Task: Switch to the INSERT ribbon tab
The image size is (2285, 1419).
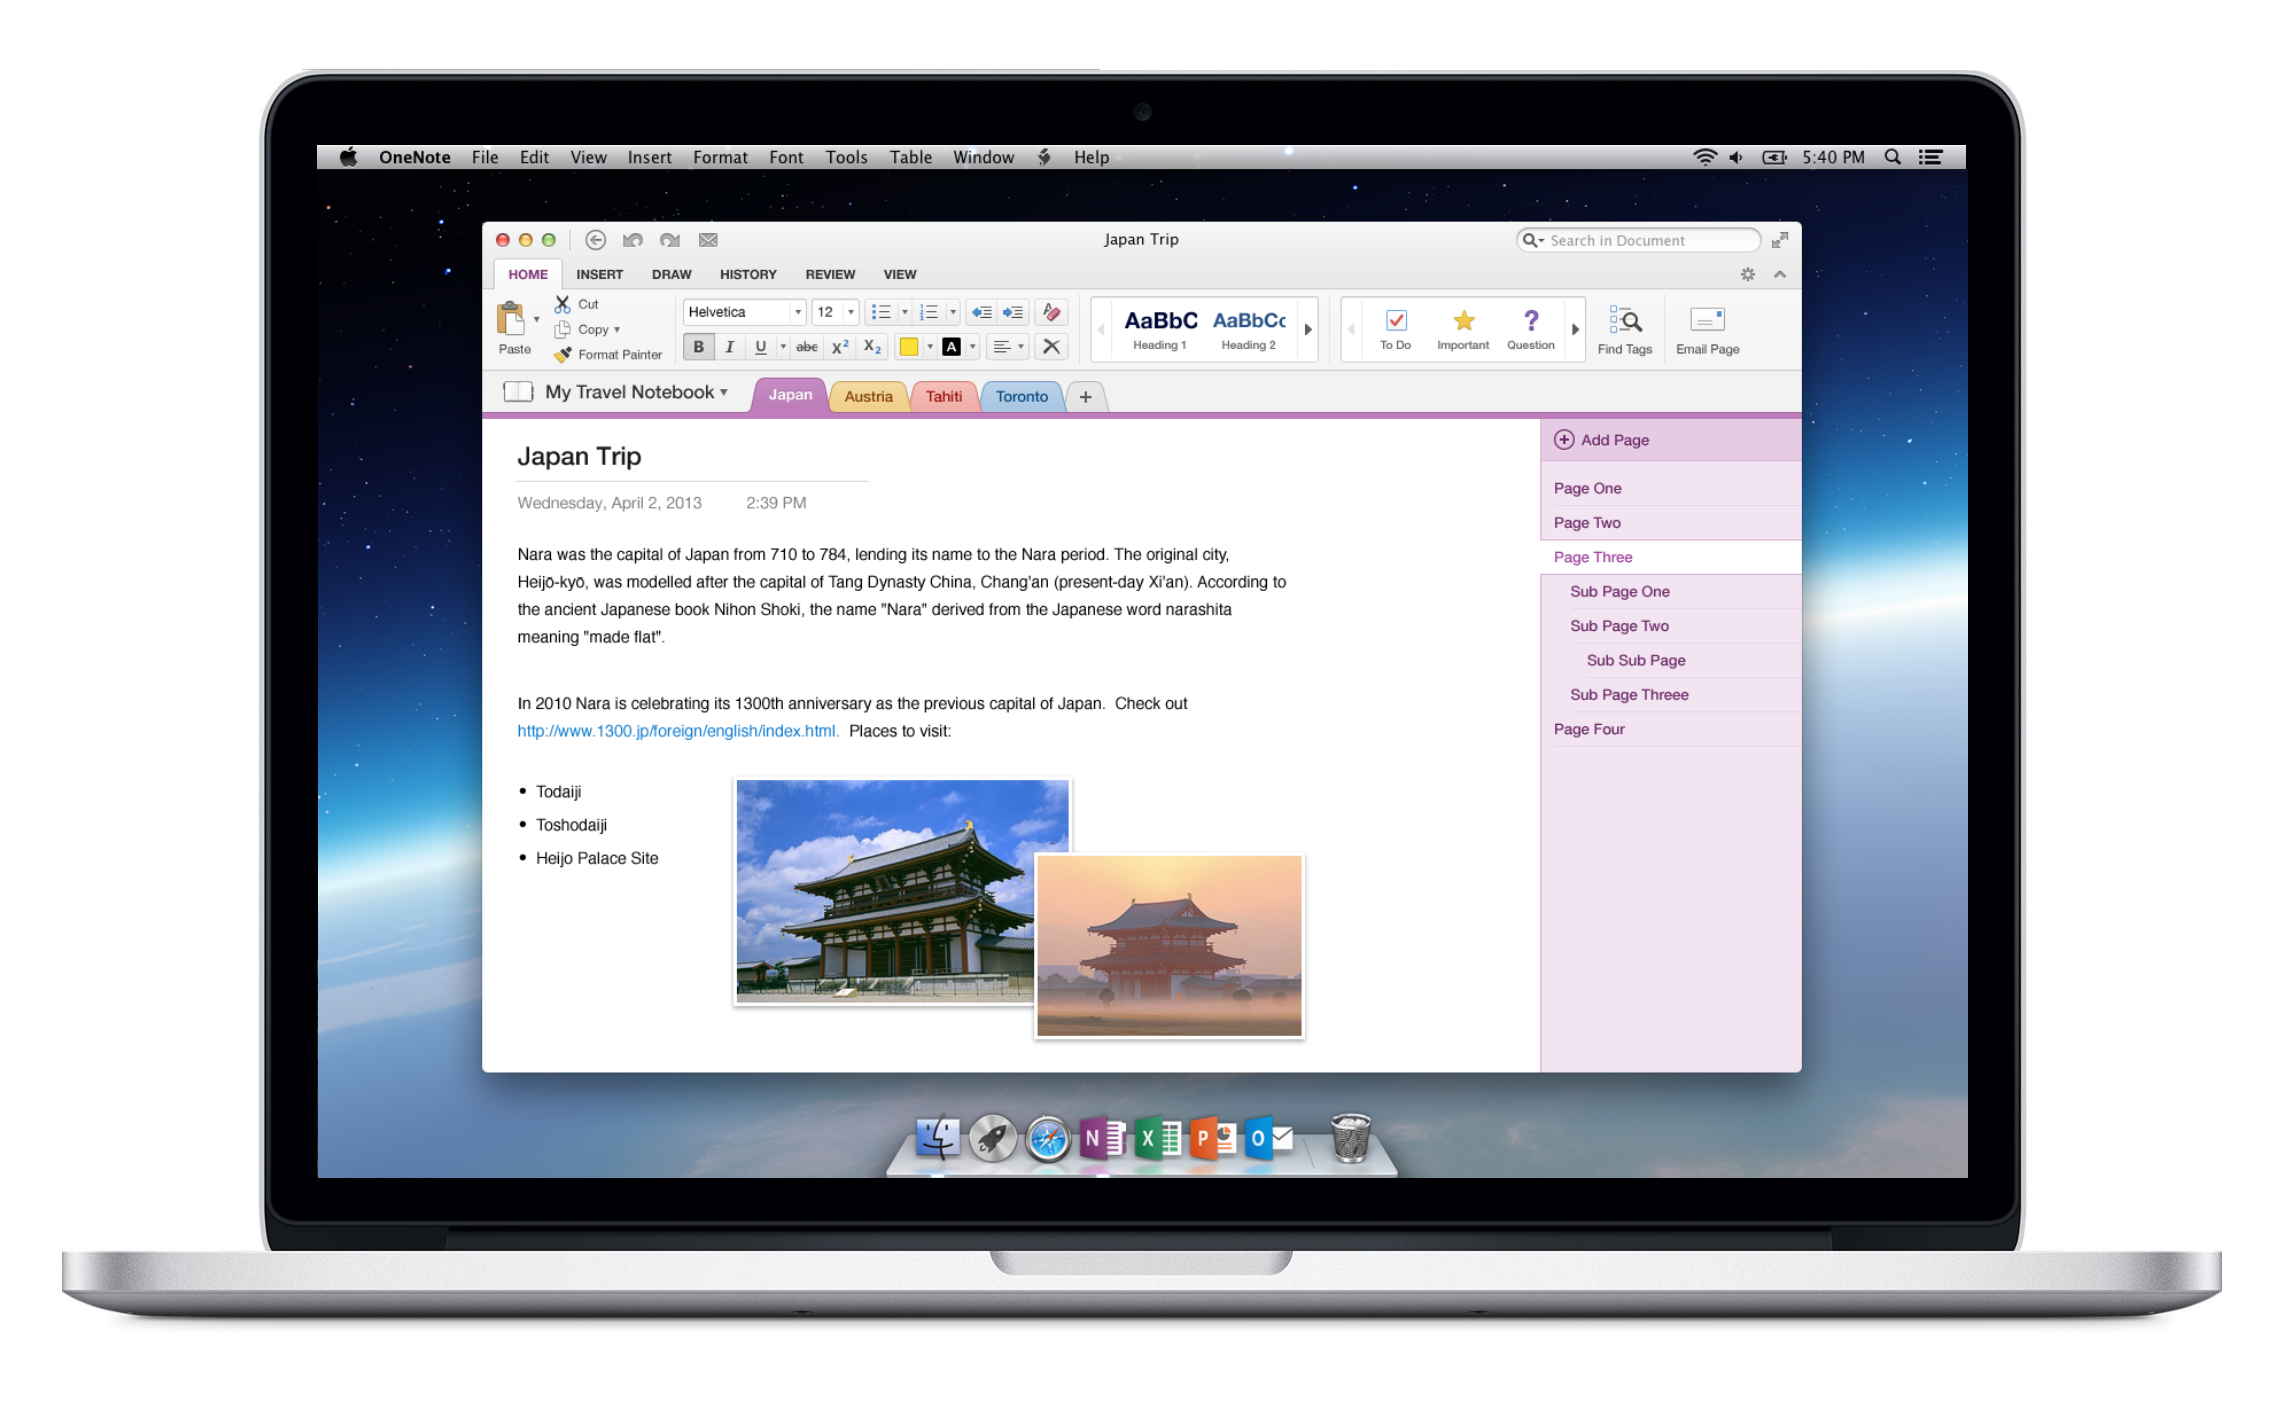Action: point(599,274)
